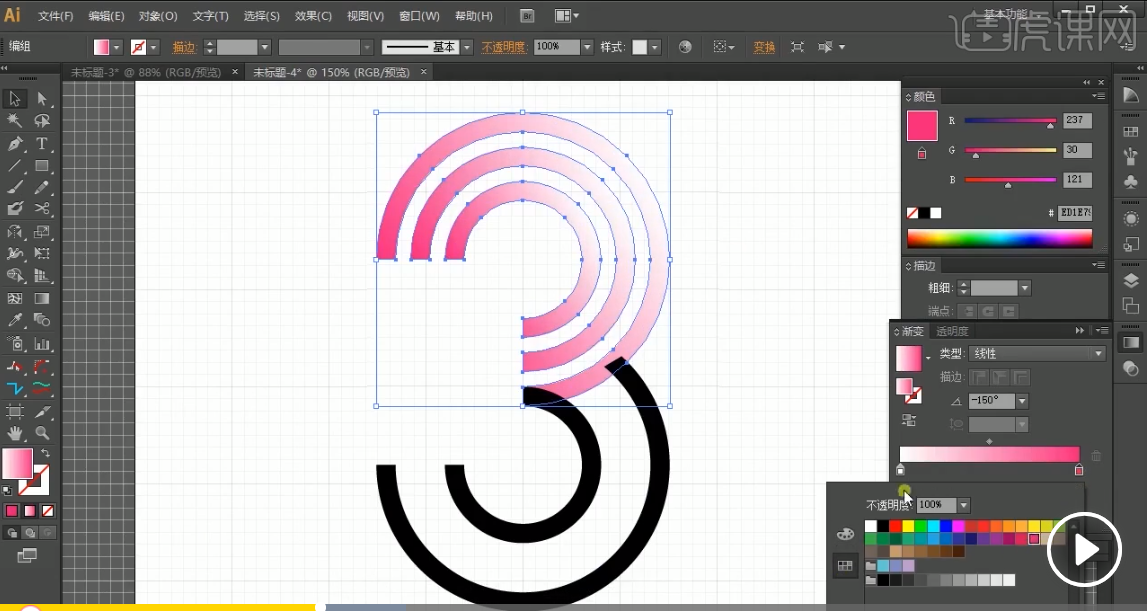Select the Direct Selection tool

tap(42, 99)
